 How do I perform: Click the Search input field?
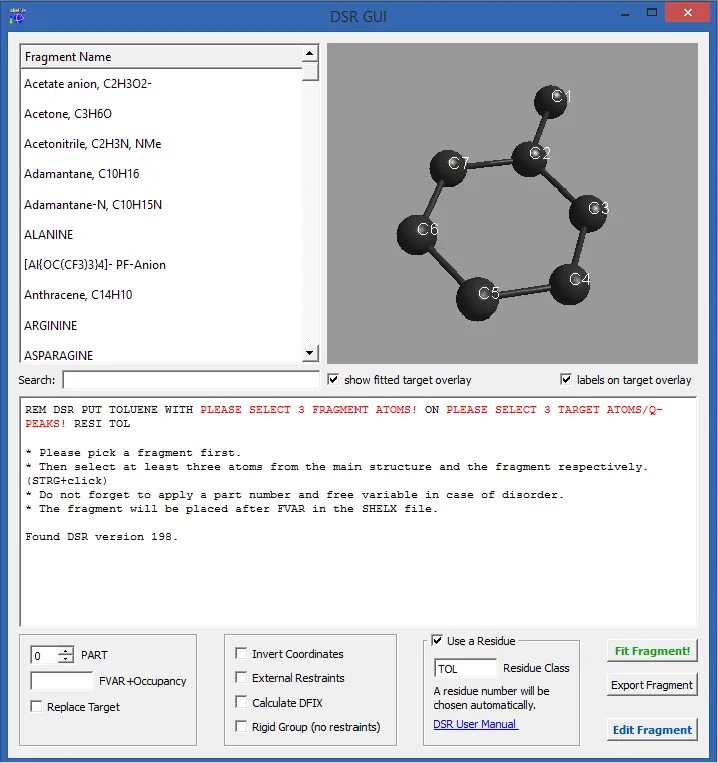point(191,380)
